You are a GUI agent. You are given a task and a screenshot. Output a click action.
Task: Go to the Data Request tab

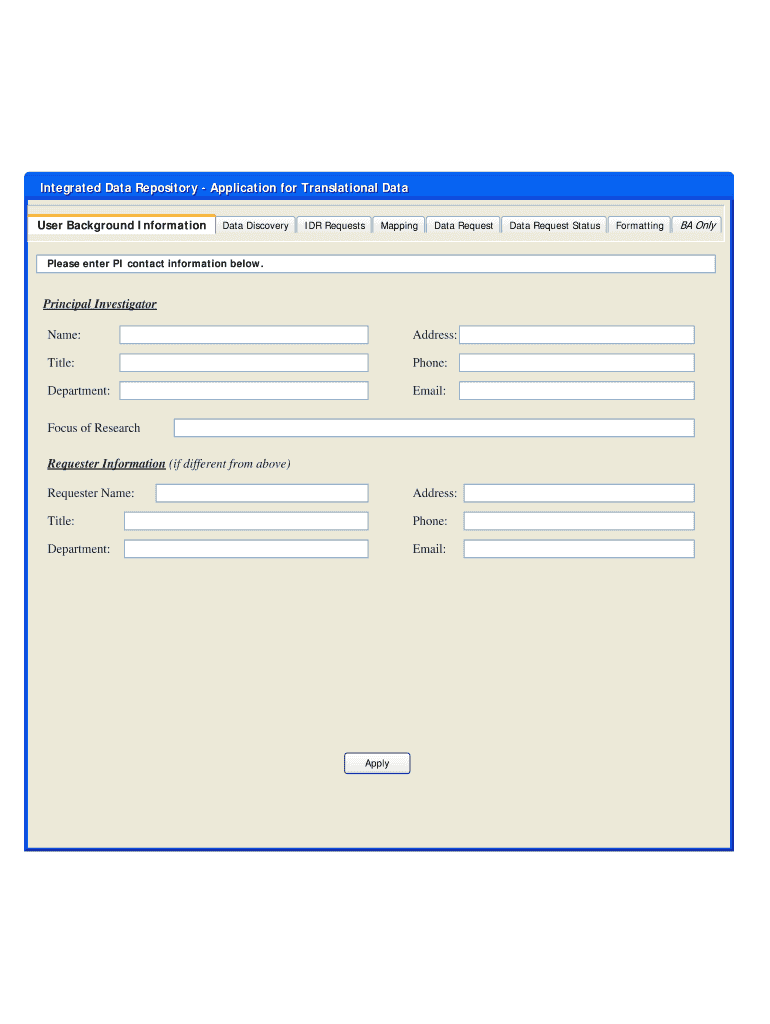click(463, 226)
